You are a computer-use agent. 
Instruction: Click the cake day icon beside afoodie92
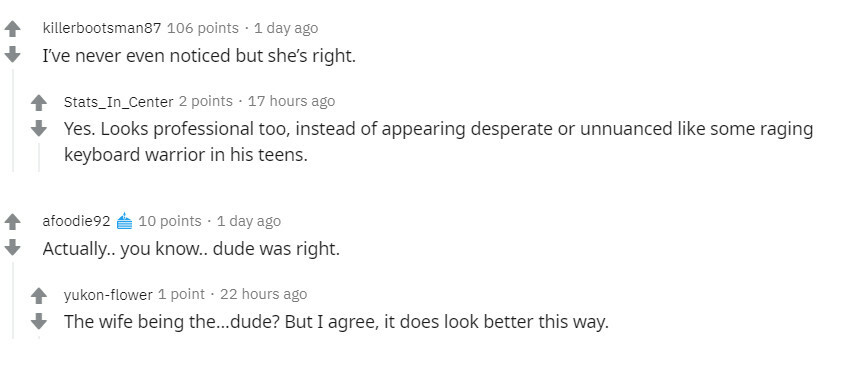pyautogui.click(x=125, y=221)
